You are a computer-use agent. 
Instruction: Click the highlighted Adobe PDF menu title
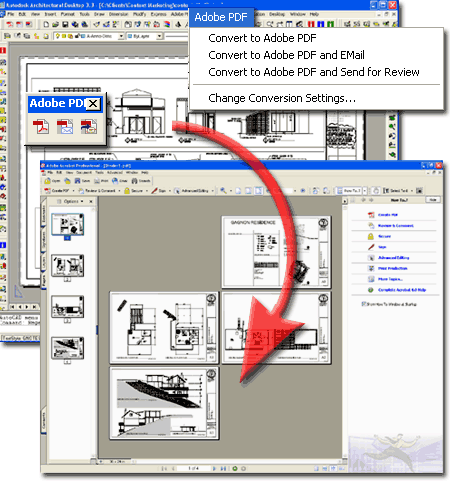click(x=221, y=17)
